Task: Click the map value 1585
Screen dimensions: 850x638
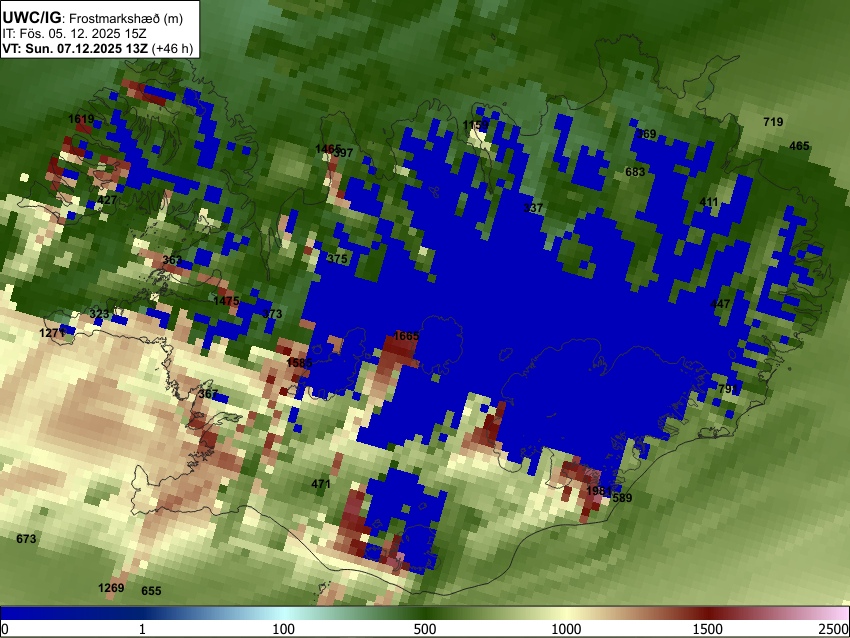Action: coord(299,363)
